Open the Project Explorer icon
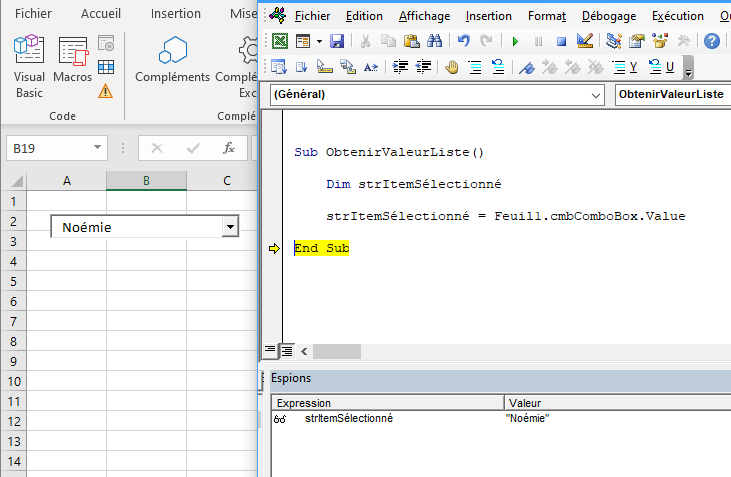The height and width of the screenshot is (477, 731). 614,41
